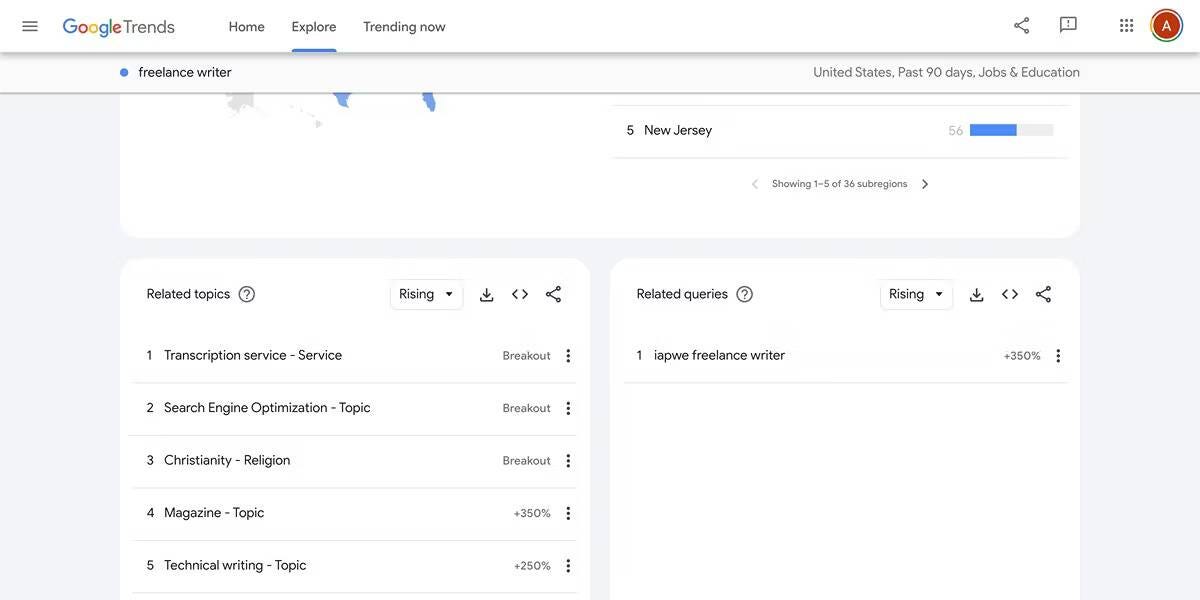Screen dimensions: 1200x600
Task: Open options for Transcription service topic
Action: click(x=568, y=356)
